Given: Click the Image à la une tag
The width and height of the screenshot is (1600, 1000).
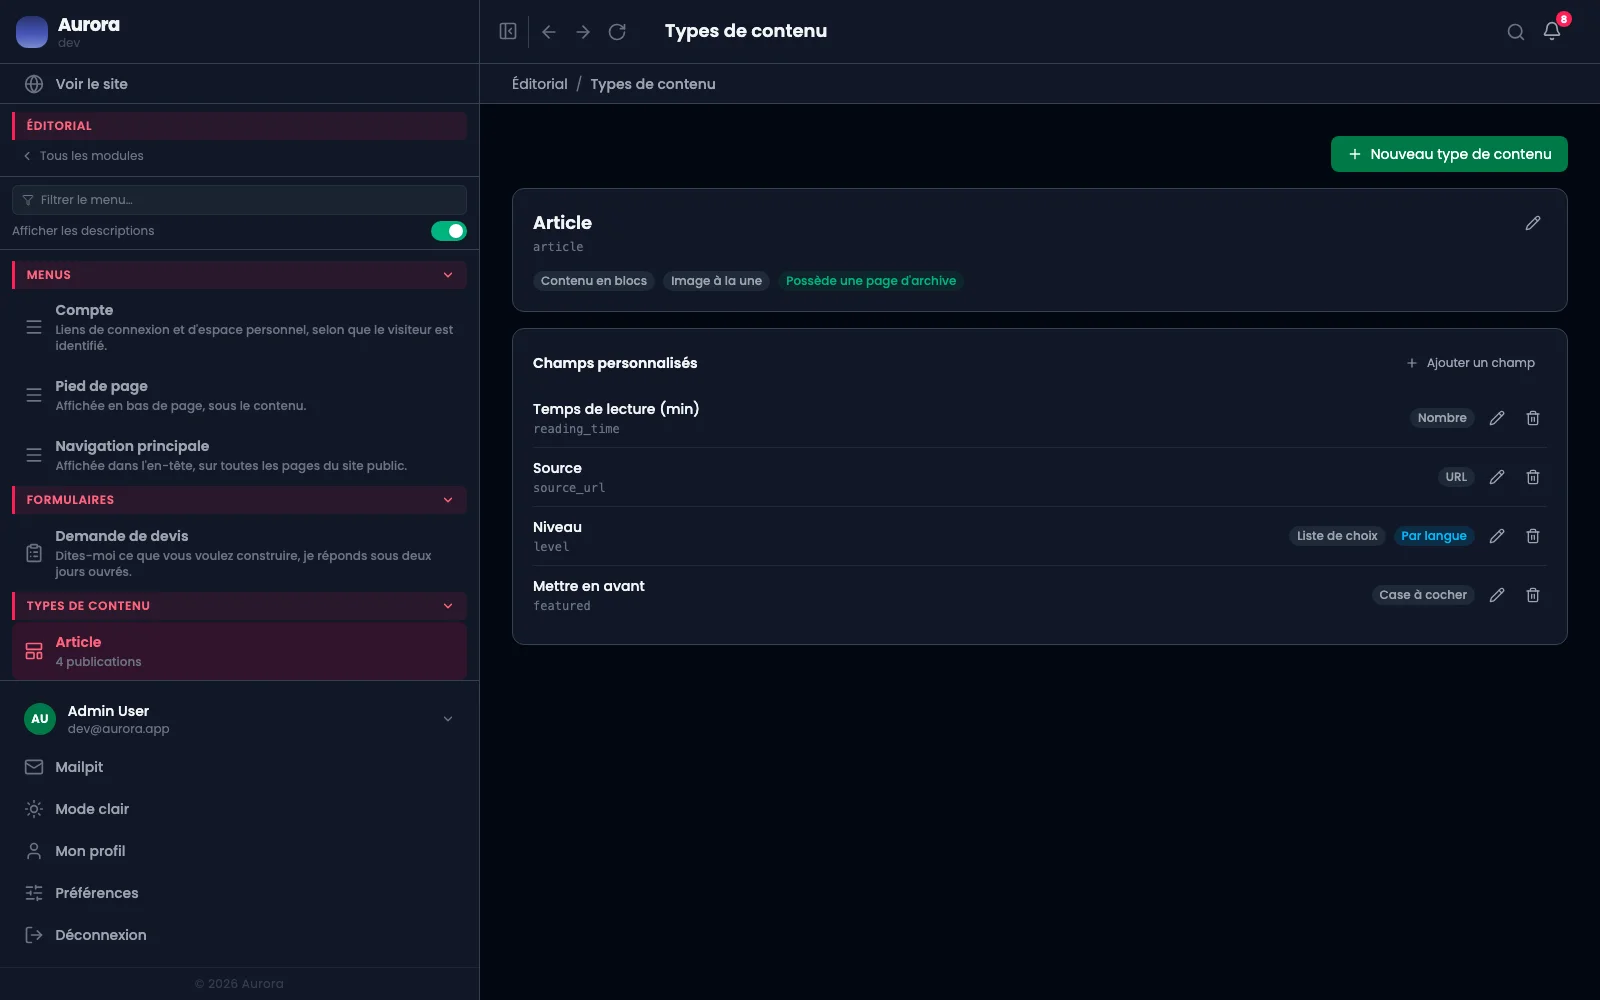Looking at the screenshot, I should [716, 281].
